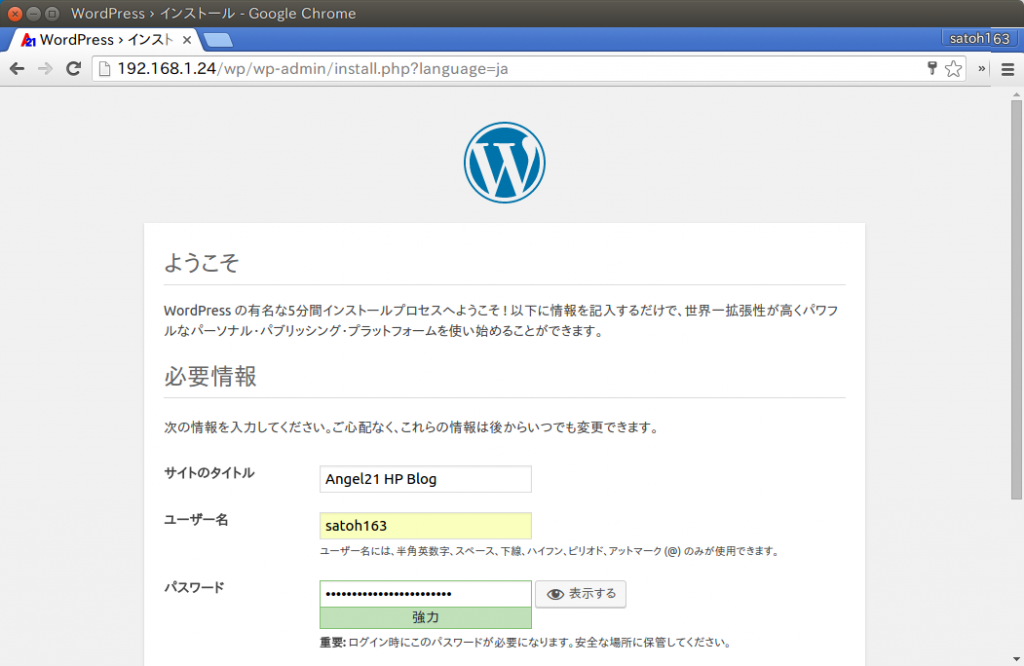Close the WordPress install tab
The width and height of the screenshot is (1024, 666).
(187, 40)
